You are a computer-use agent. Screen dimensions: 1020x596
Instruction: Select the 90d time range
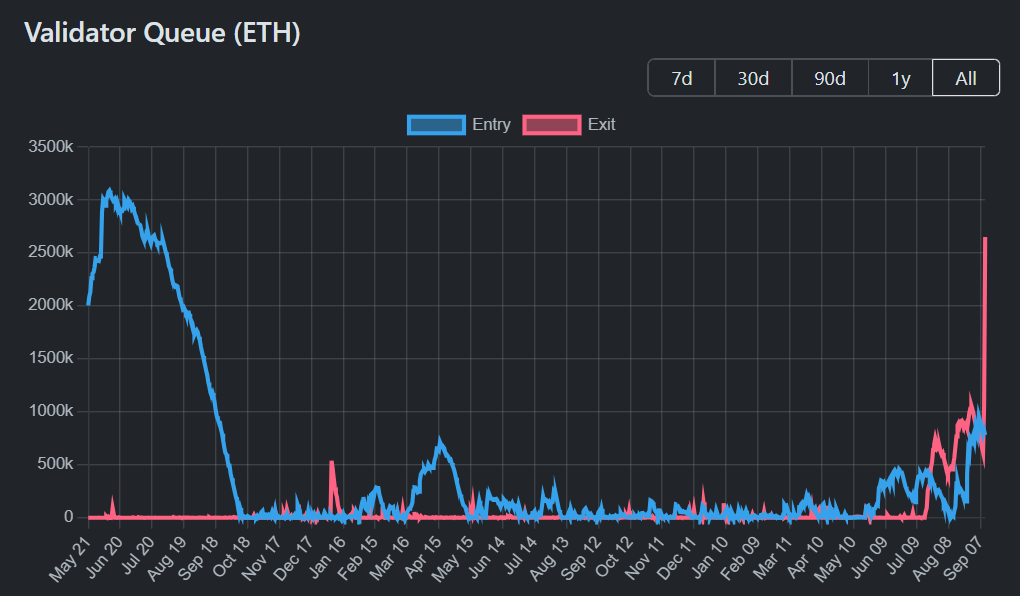tap(830, 77)
